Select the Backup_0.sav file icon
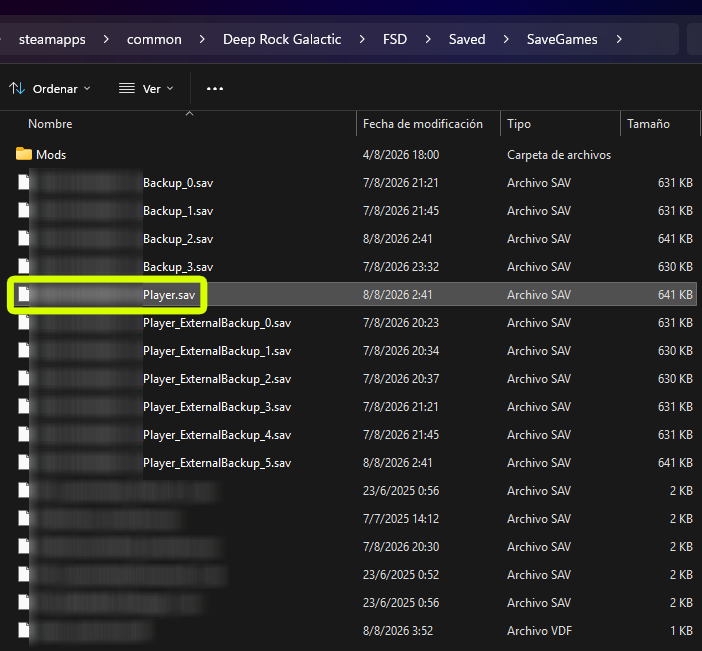 [24, 183]
